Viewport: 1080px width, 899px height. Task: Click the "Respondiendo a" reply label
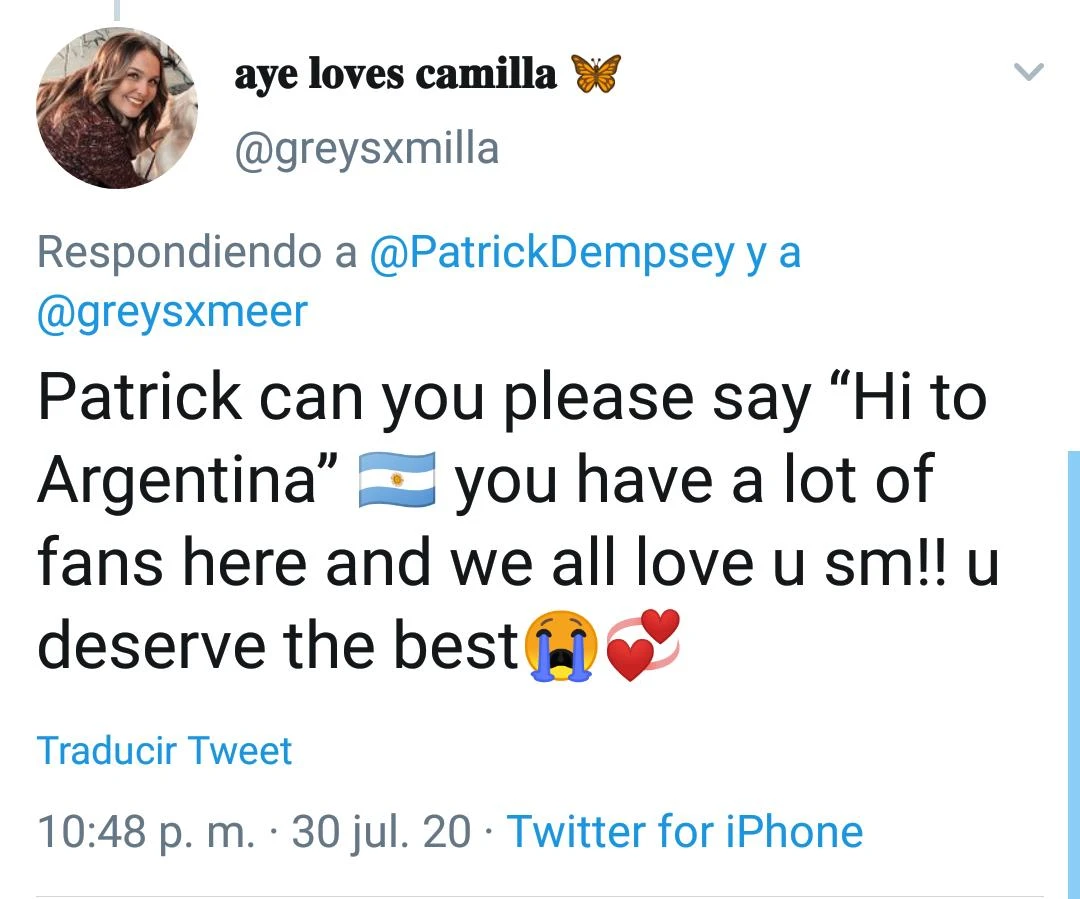[196, 253]
